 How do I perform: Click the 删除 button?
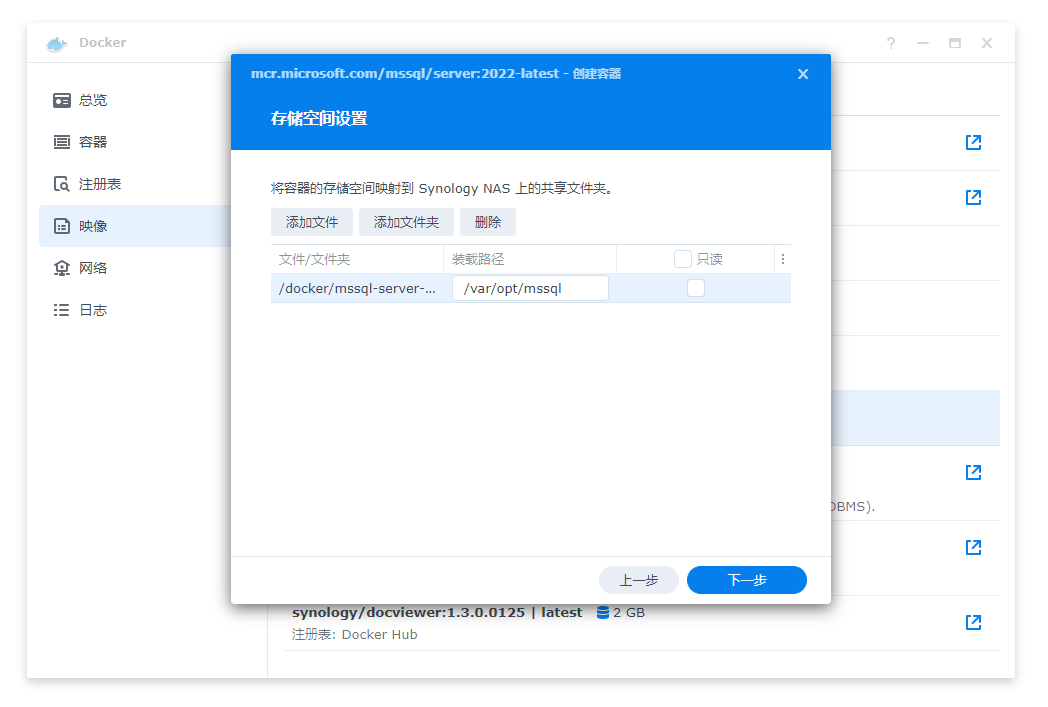point(488,222)
